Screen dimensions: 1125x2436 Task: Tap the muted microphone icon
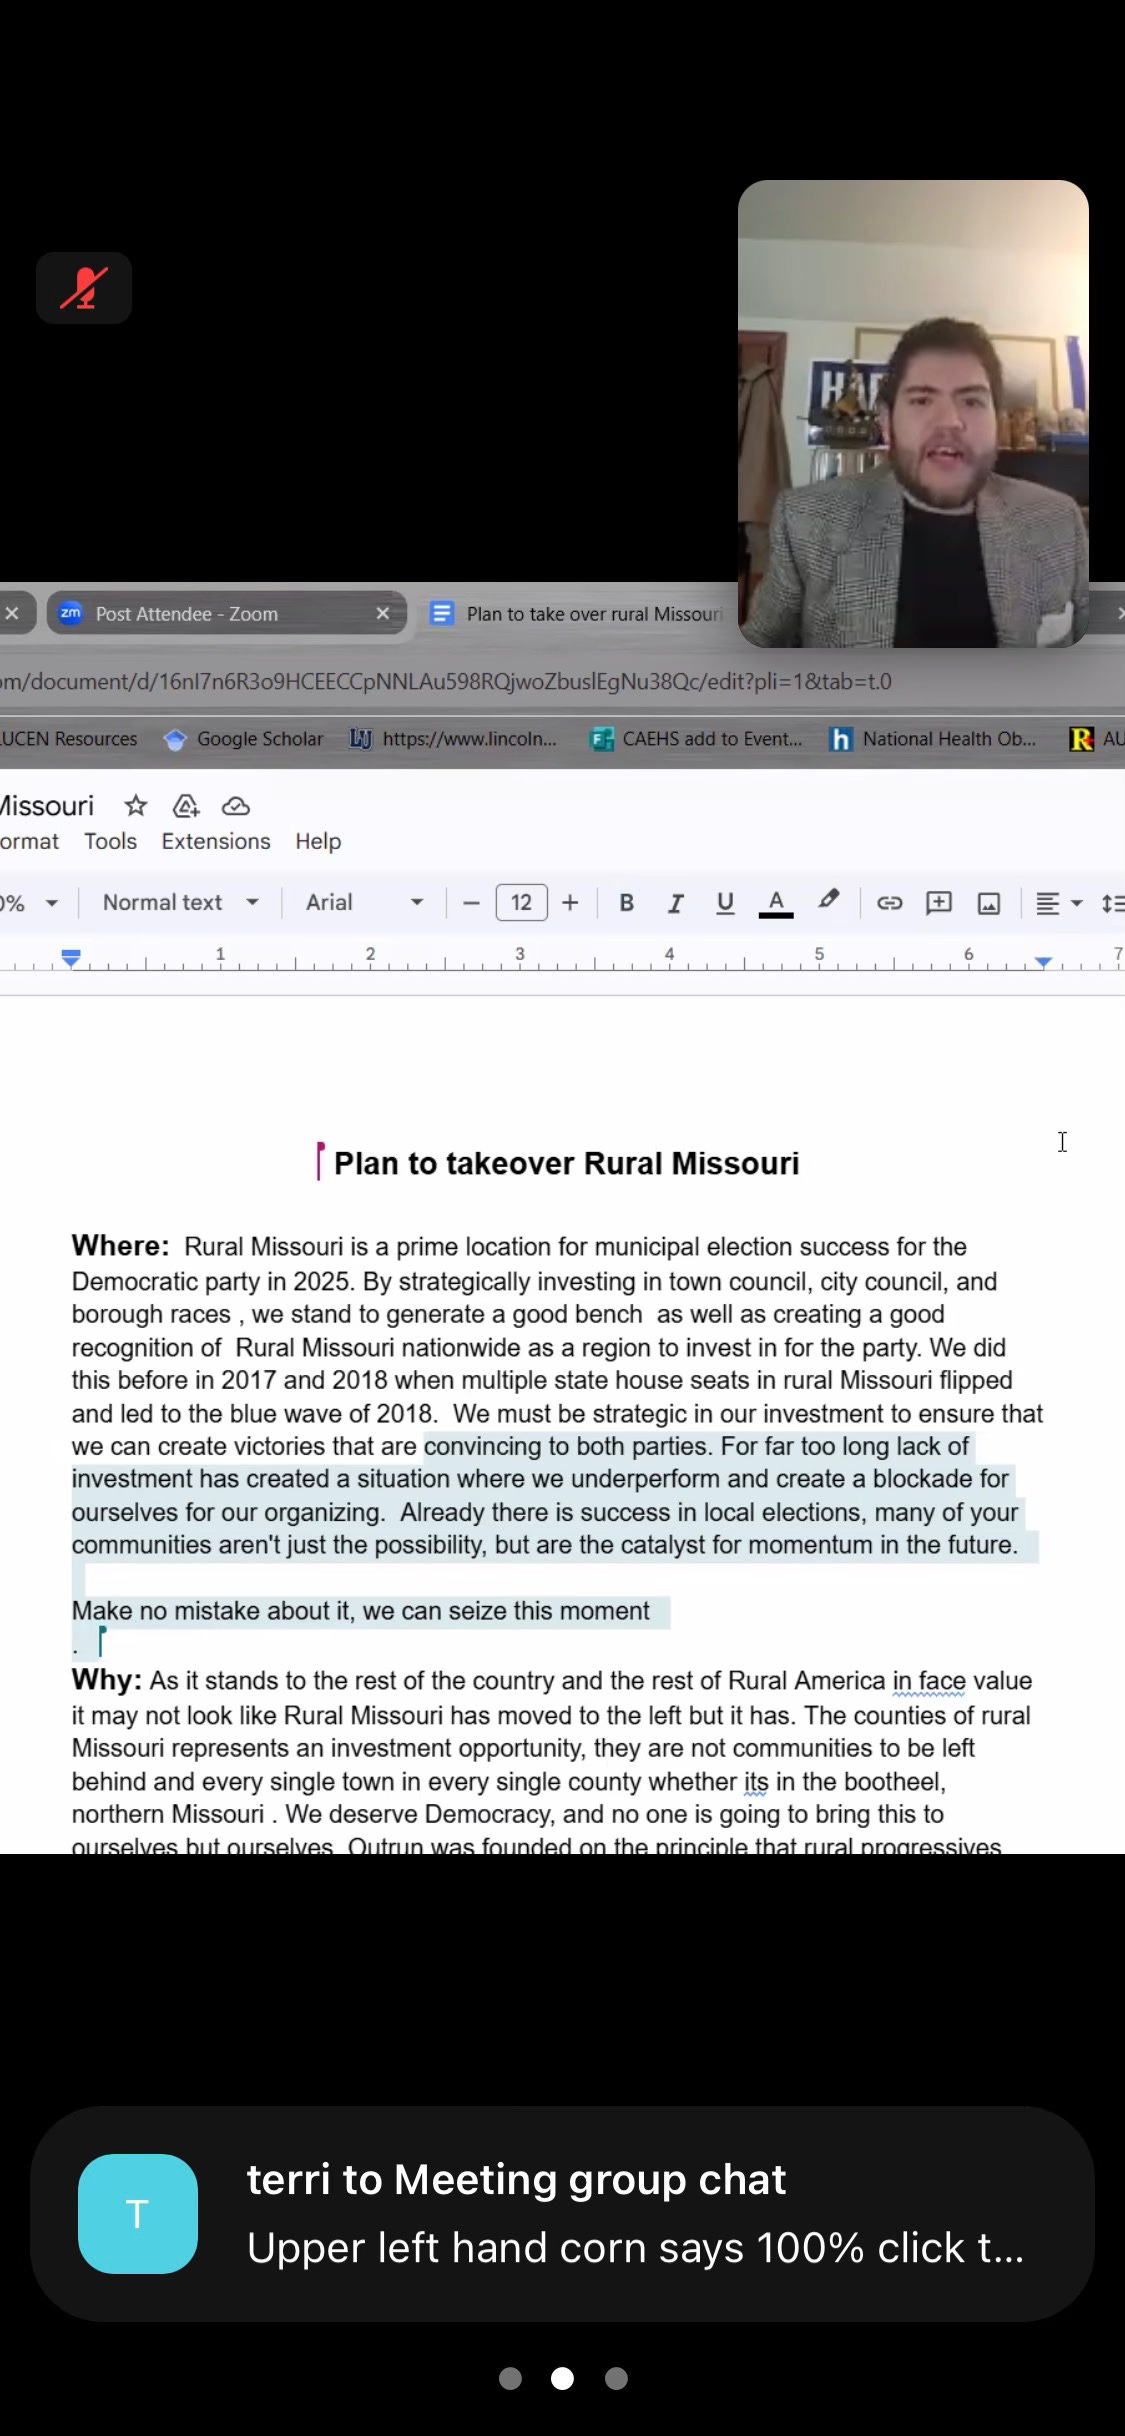(84, 288)
